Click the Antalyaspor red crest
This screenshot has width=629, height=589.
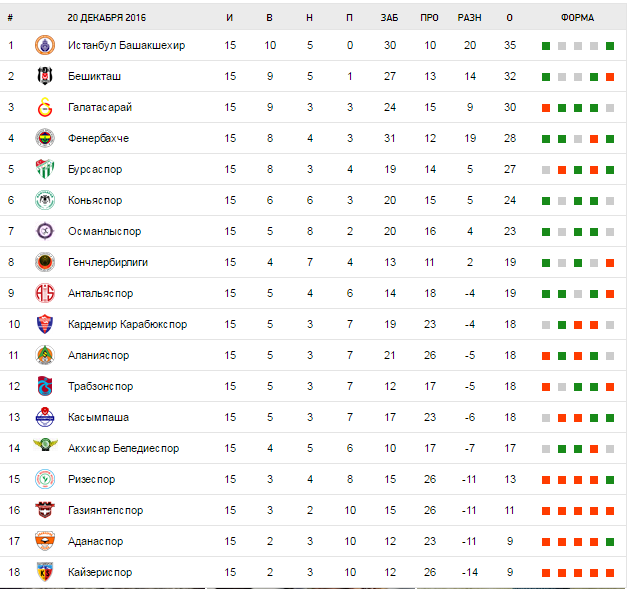(44, 293)
